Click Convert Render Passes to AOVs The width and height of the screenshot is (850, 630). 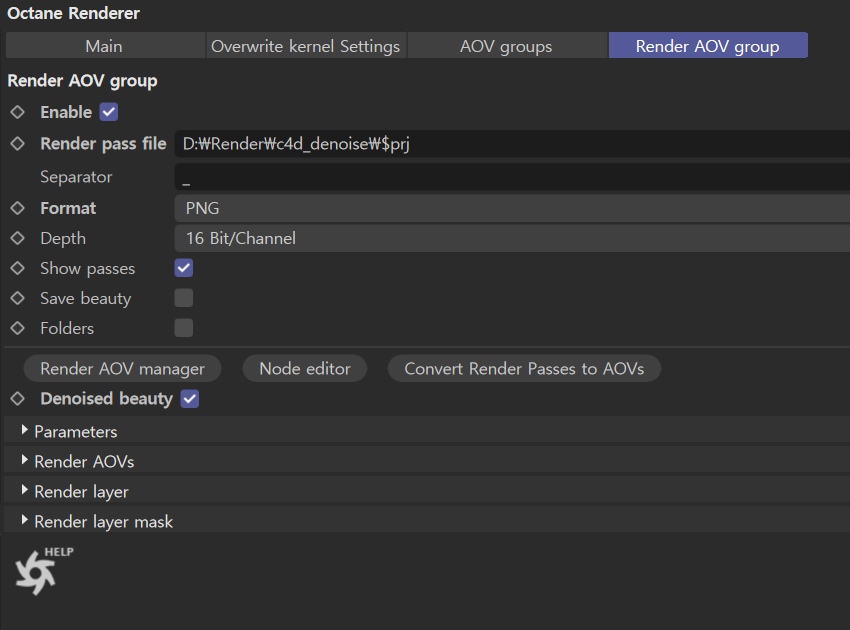524,369
